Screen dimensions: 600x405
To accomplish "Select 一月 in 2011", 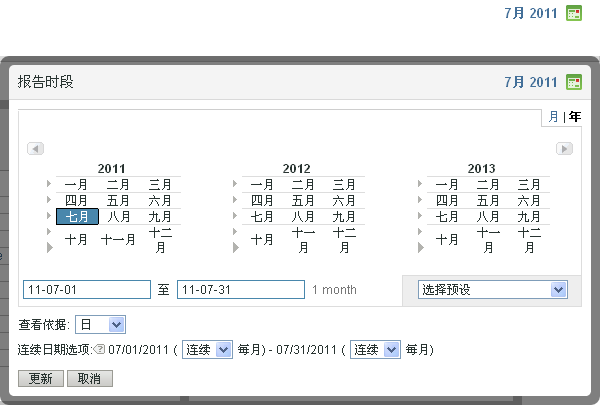I will click(76, 185).
